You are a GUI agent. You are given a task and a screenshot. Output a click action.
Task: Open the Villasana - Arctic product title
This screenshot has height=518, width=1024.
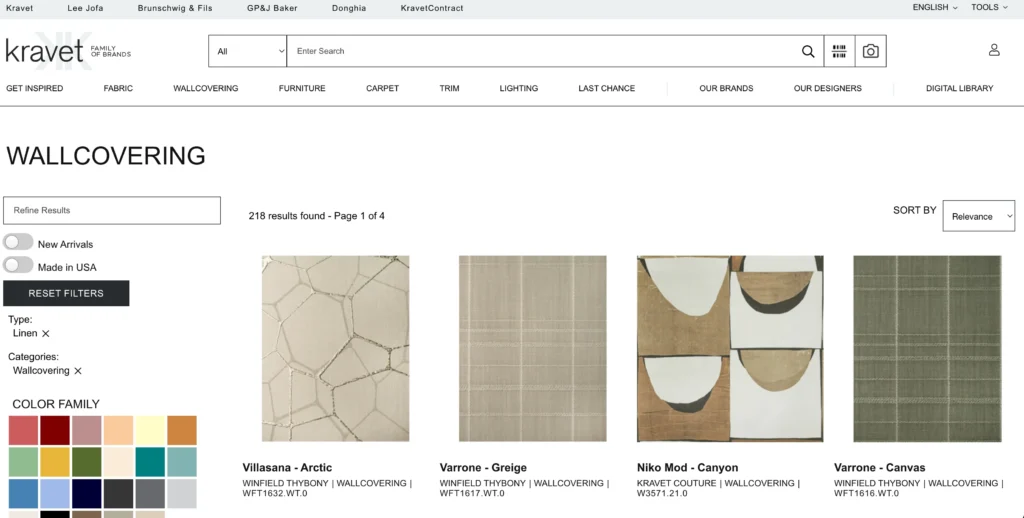pyautogui.click(x=287, y=468)
